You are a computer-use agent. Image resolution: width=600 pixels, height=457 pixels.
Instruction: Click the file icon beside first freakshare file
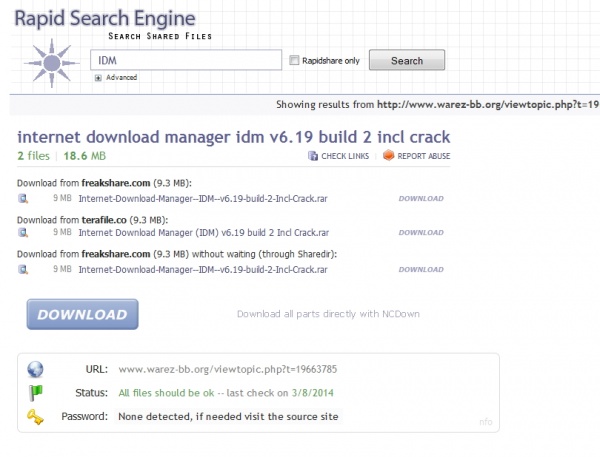tap(22, 198)
